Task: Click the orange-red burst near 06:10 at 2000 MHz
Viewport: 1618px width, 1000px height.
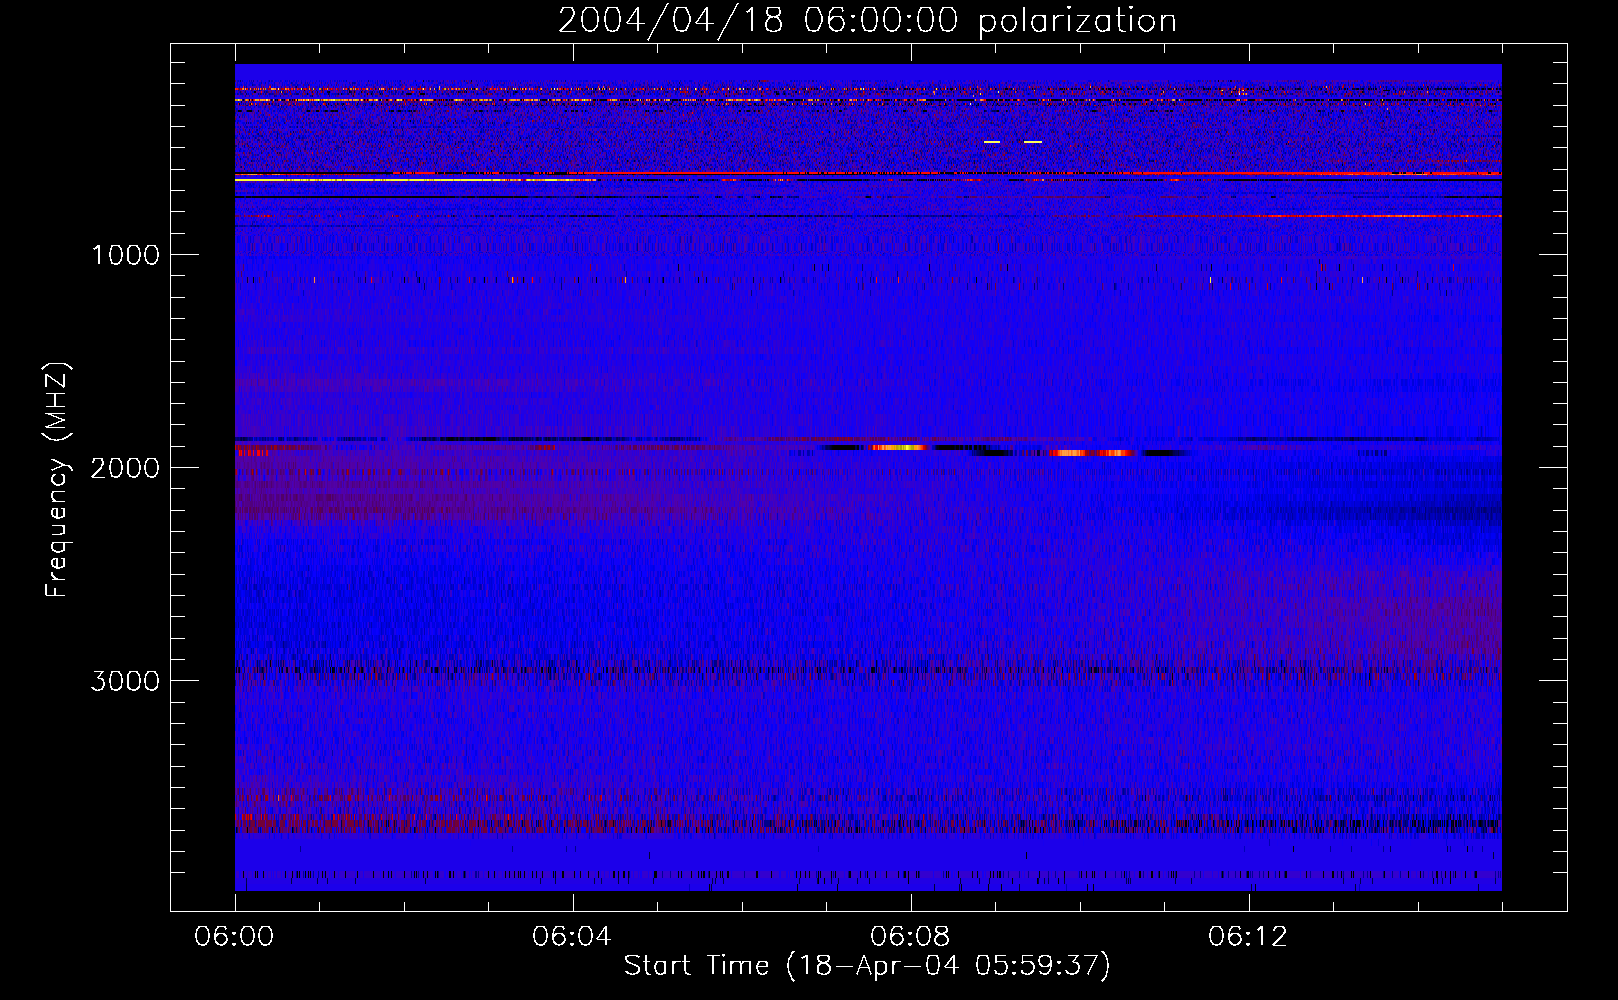Action: [x=1092, y=453]
